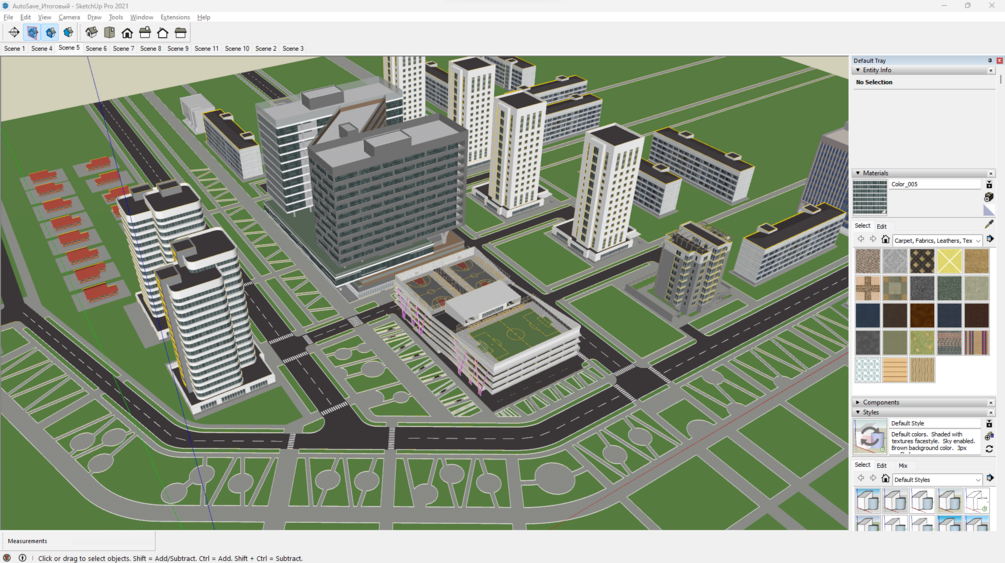Viewport: 1005px width, 563px height.
Task: Click the info status bar icon
Action: point(22,558)
